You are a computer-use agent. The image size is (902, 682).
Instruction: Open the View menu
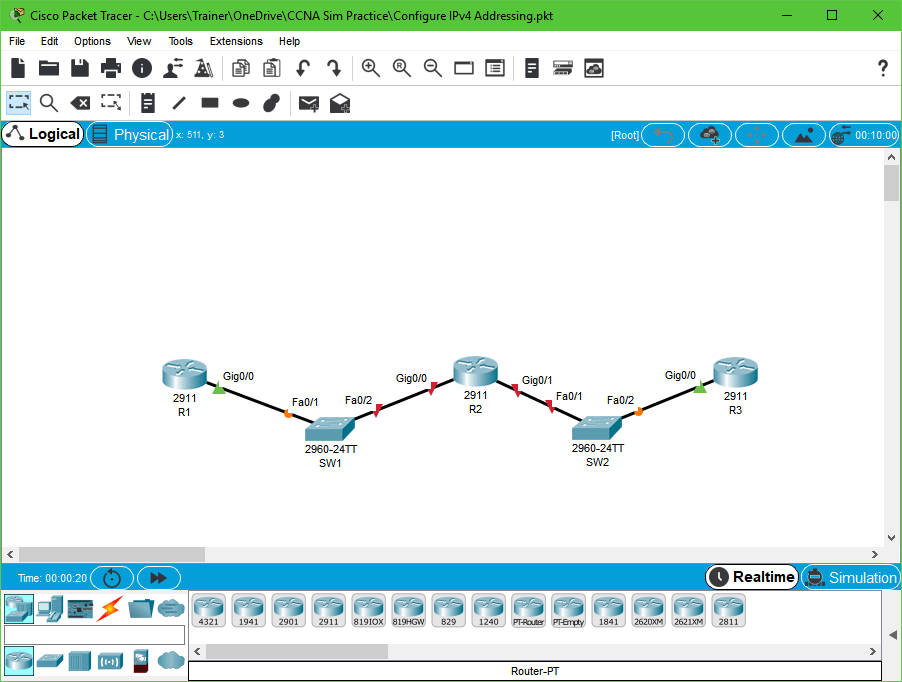[x=139, y=41]
